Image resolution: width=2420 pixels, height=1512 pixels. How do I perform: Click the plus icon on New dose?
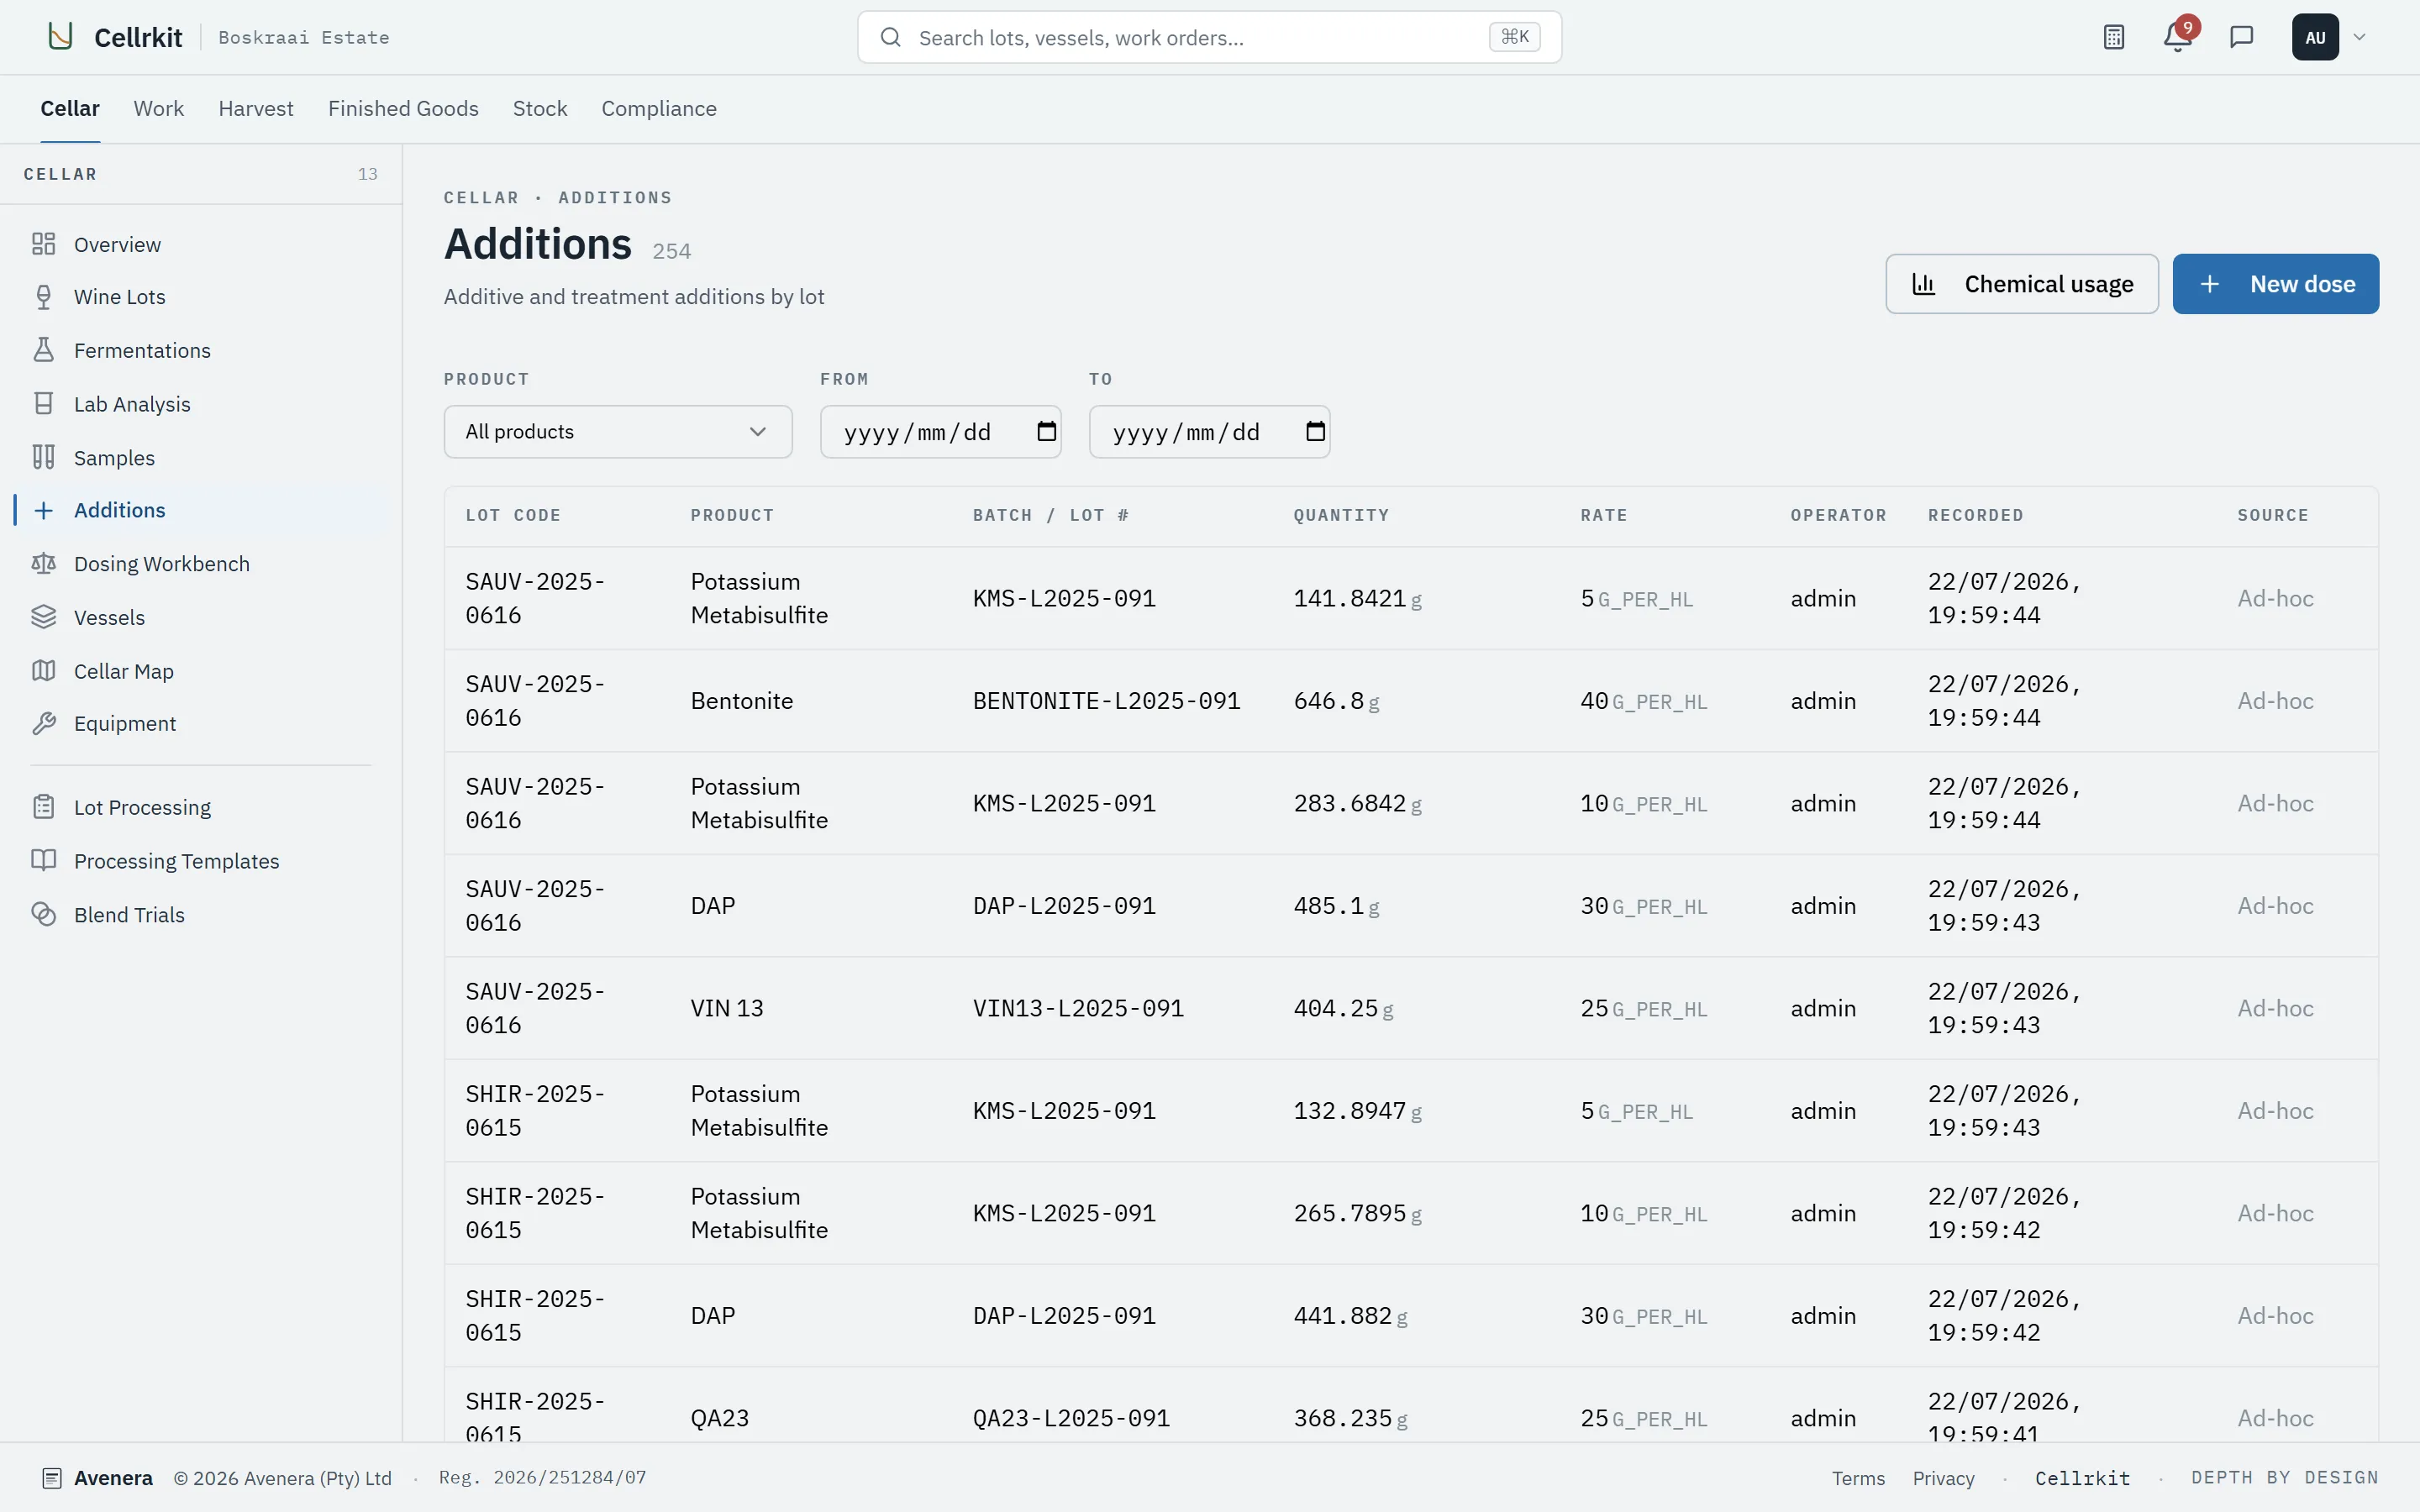[x=2210, y=284]
